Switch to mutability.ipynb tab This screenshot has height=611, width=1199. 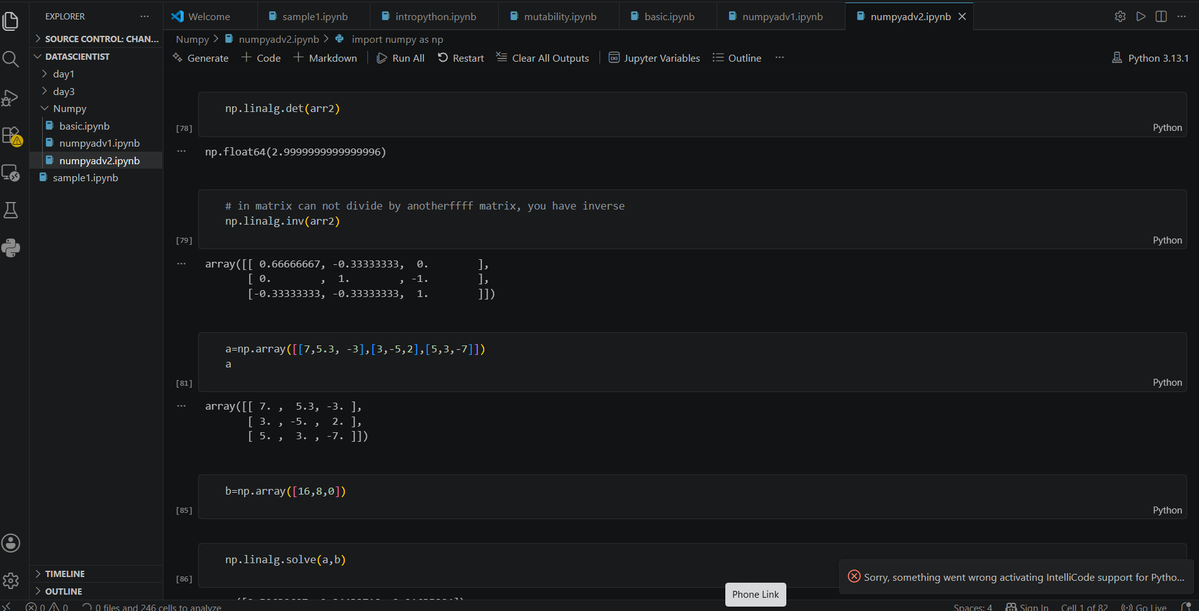click(x=559, y=16)
